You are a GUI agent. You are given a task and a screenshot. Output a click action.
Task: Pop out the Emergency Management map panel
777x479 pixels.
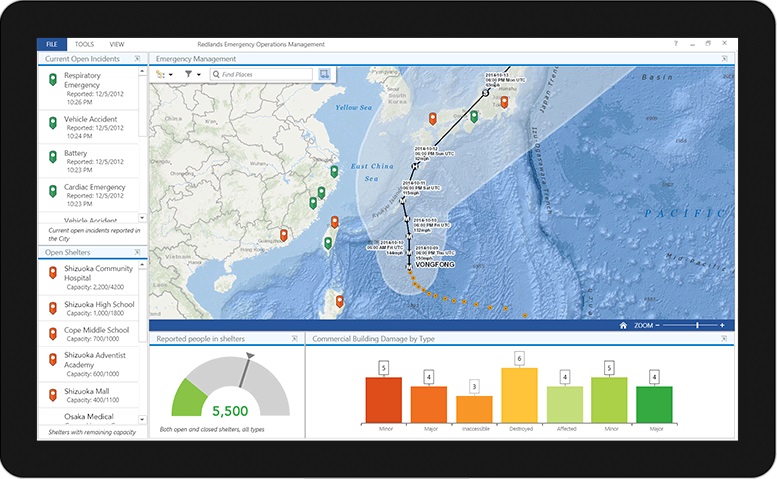(724, 58)
